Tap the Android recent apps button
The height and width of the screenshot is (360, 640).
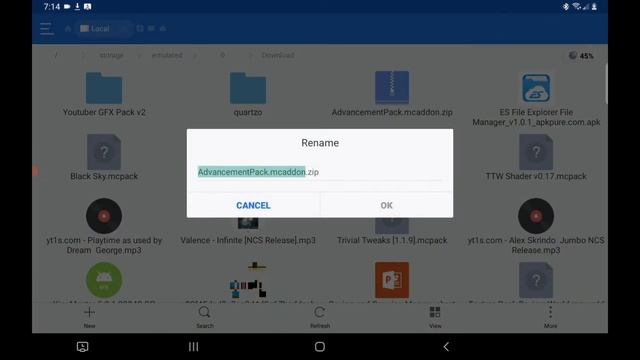(x=193, y=347)
